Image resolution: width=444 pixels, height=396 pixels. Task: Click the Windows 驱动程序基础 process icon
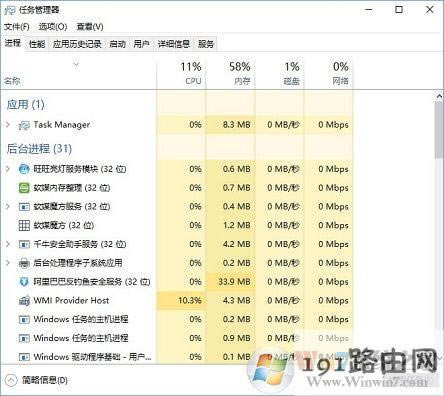pyautogui.click(x=24, y=357)
